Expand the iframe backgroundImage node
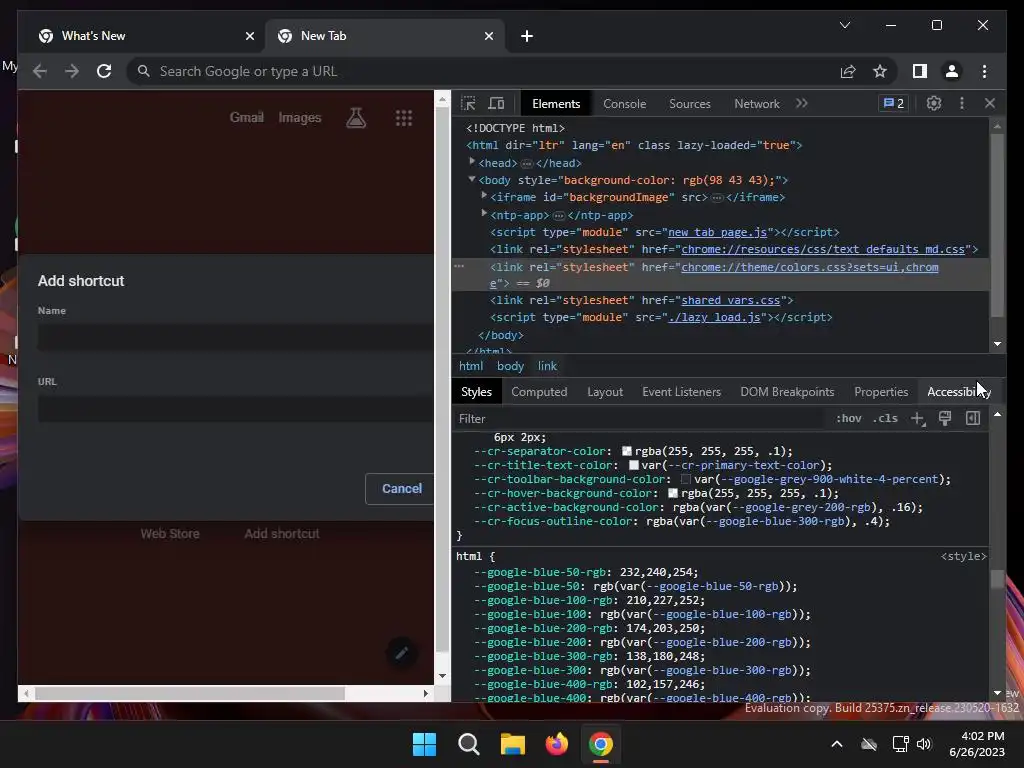 [x=484, y=195]
